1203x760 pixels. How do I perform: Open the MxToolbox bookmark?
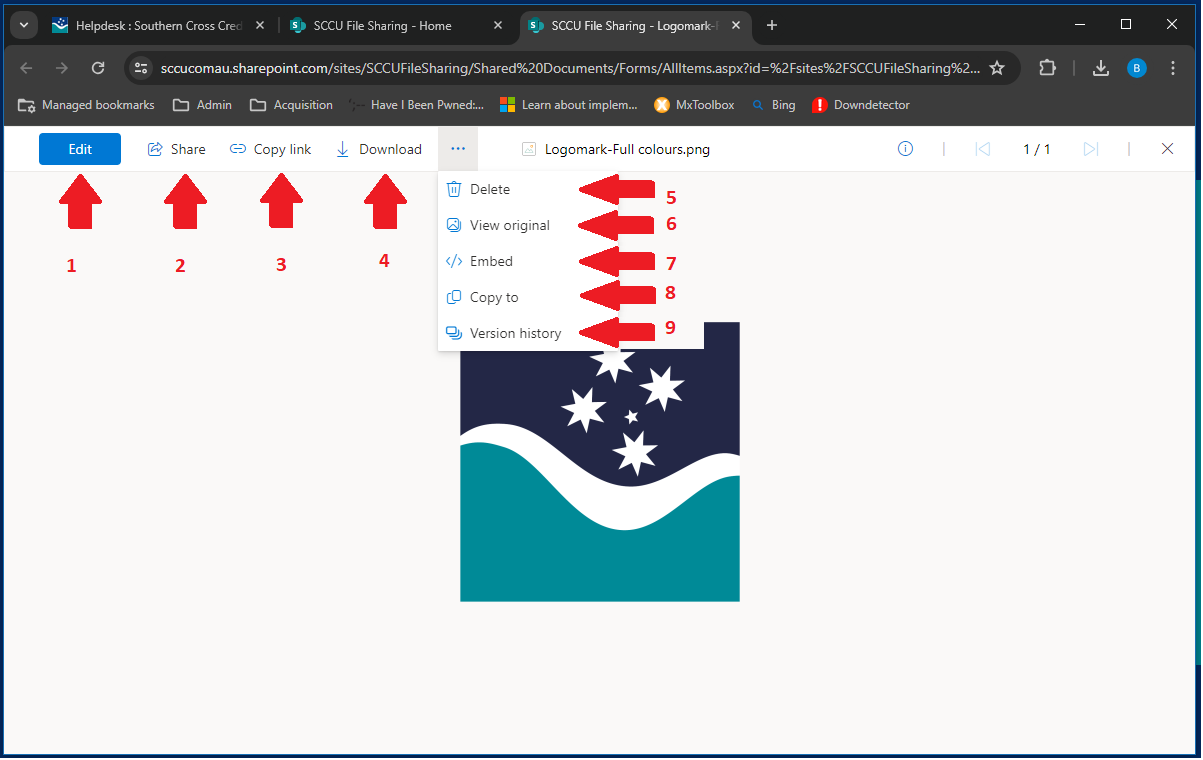694,105
